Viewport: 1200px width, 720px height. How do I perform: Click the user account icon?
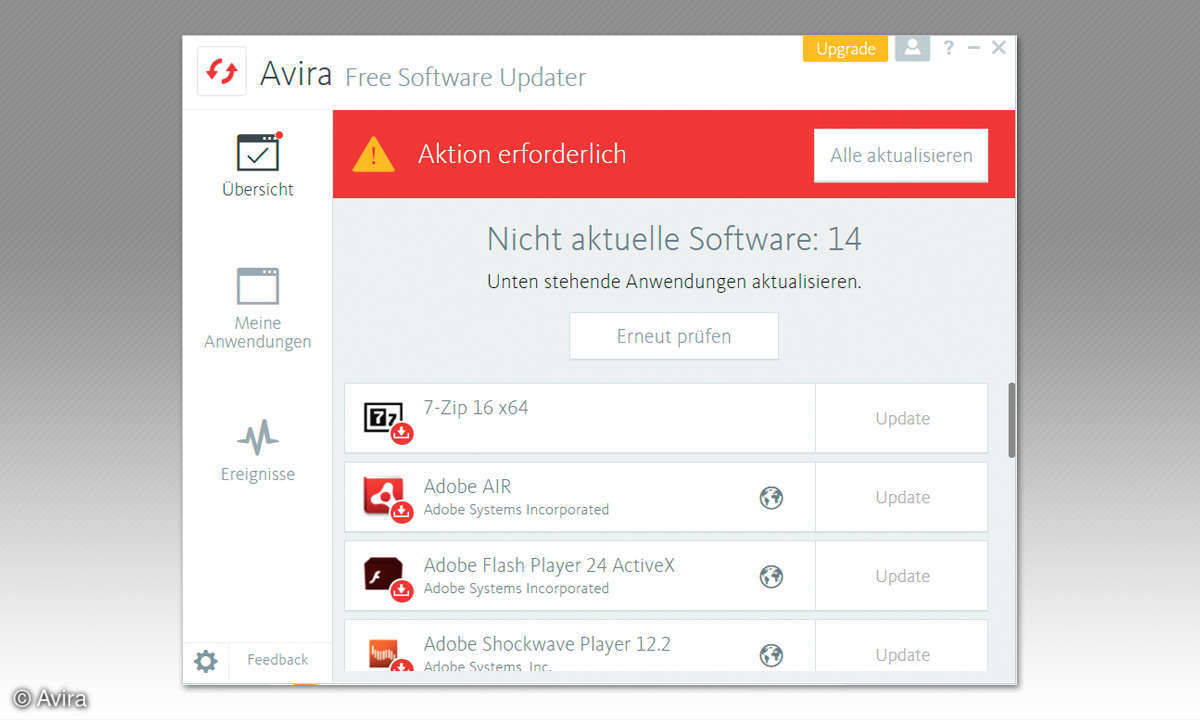pyautogui.click(x=912, y=48)
